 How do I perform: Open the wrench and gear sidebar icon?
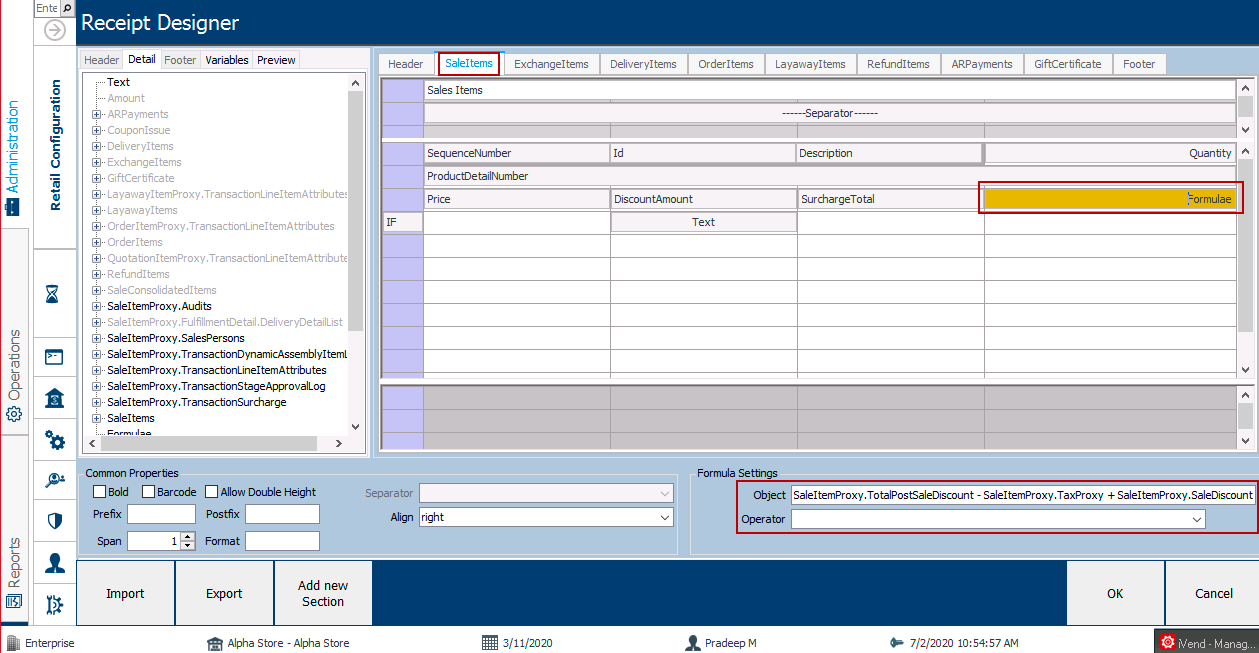55,604
